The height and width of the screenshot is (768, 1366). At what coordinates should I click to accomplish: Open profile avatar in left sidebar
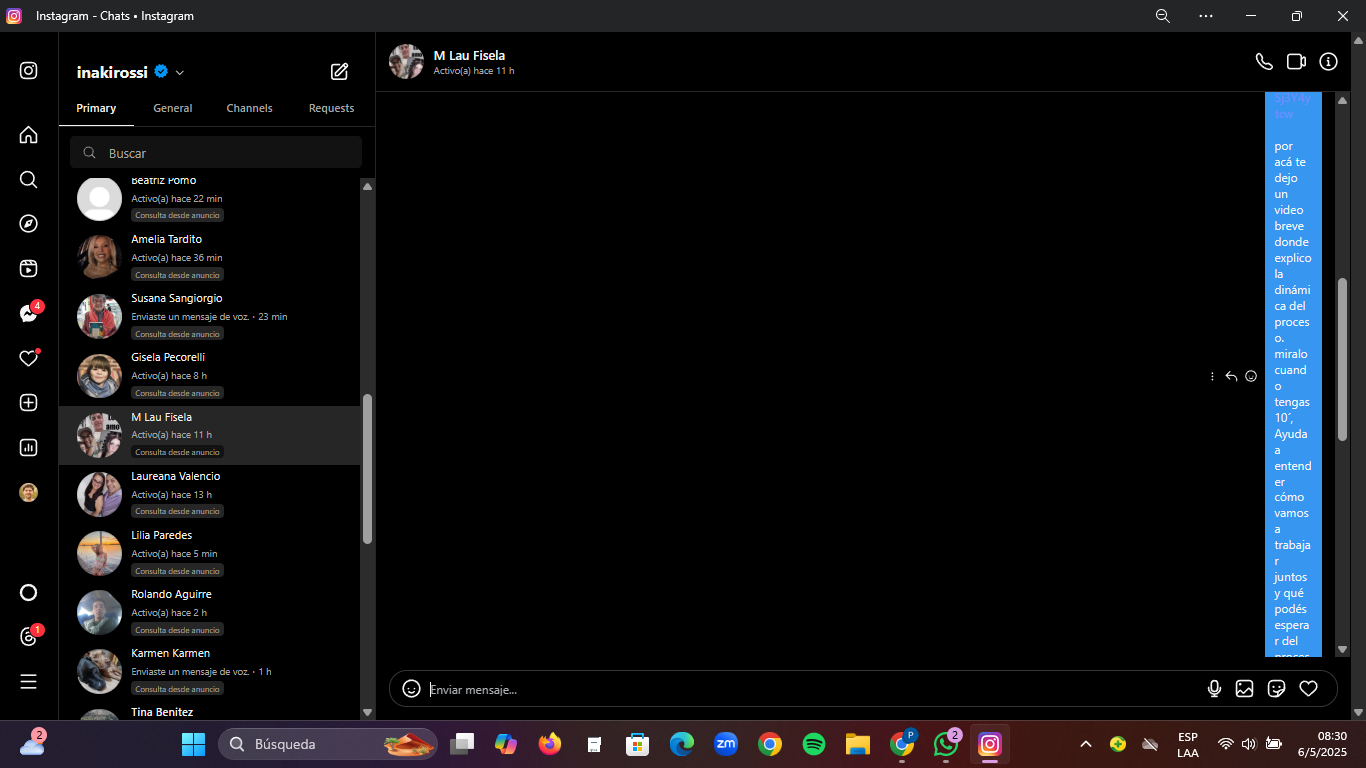(29, 492)
